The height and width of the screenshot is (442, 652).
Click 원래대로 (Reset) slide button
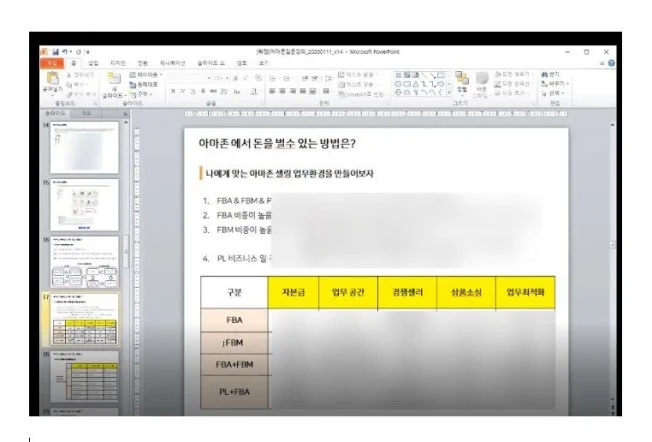pyautogui.click(x=144, y=84)
